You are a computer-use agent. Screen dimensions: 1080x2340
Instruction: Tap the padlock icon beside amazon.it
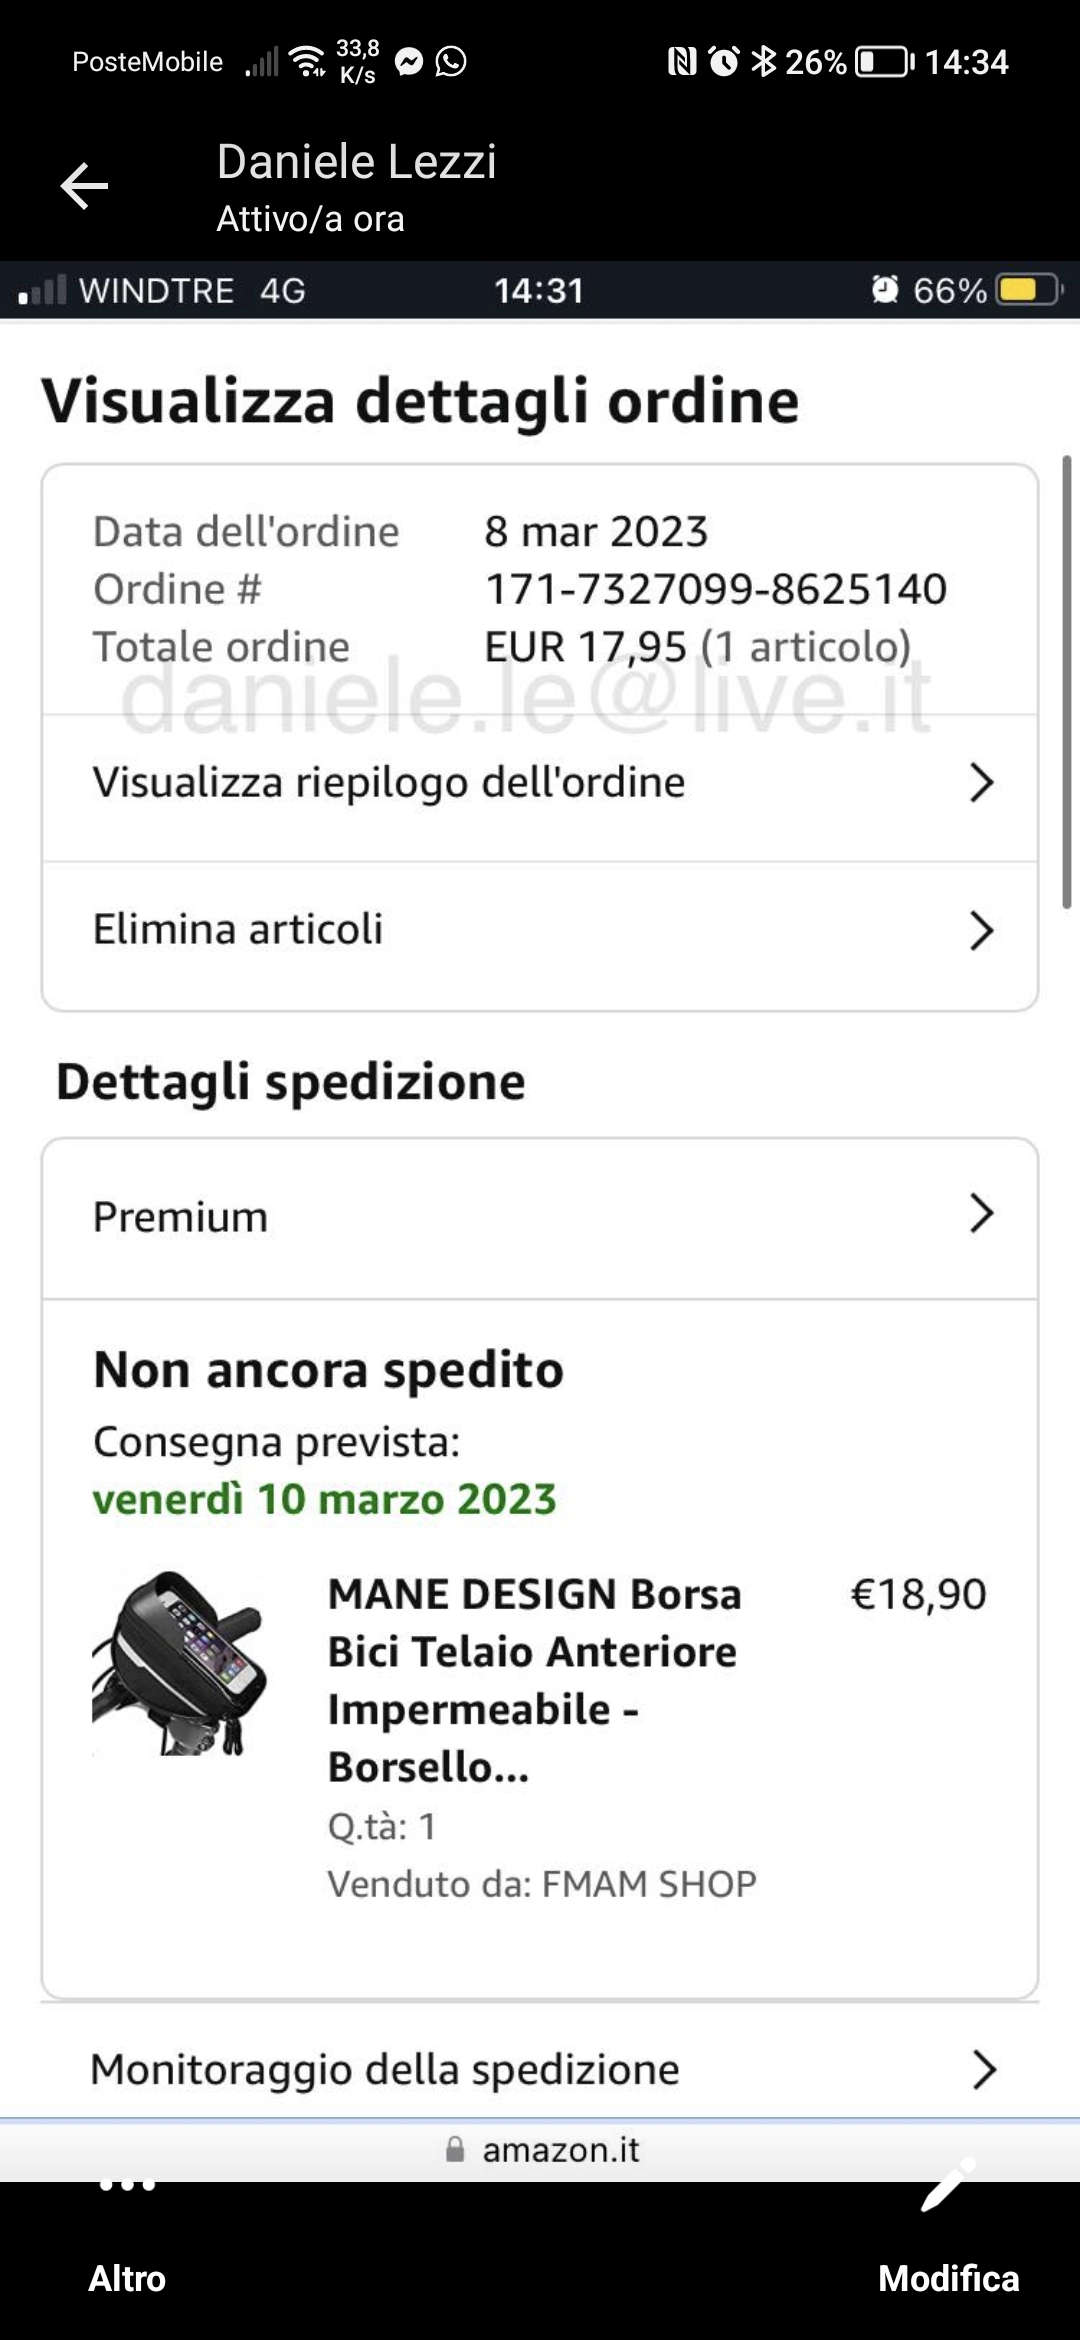pyautogui.click(x=455, y=2149)
